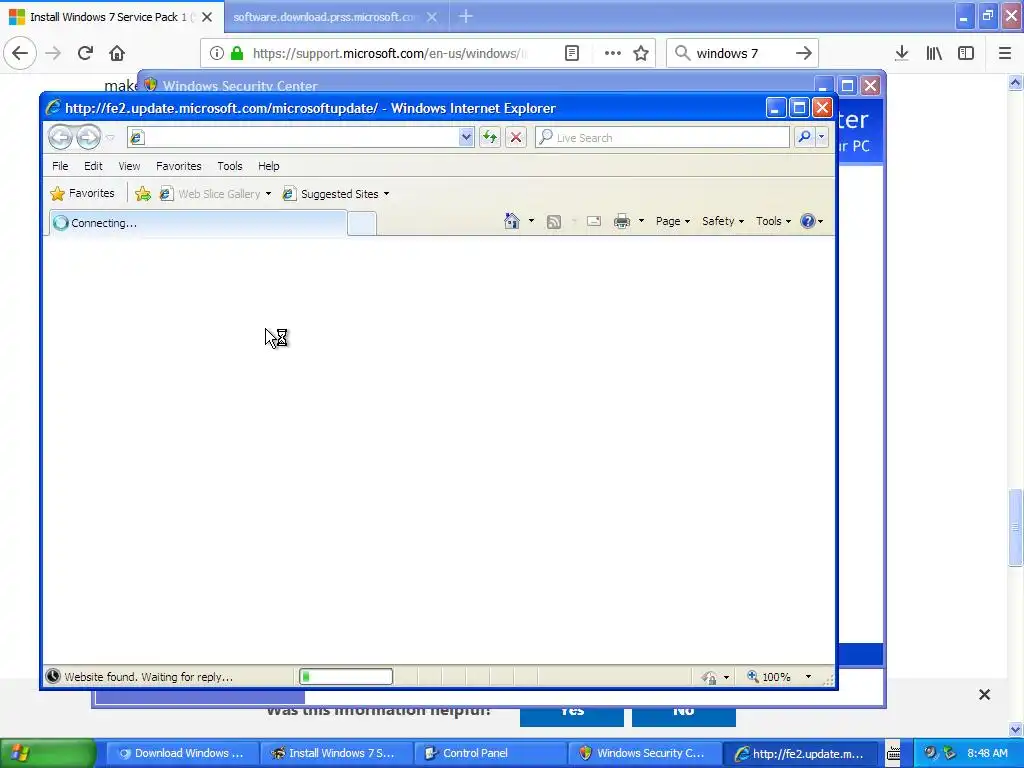The width and height of the screenshot is (1024, 768).
Task: Open Help menu in Internet Explorer
Action: (268, 166)
